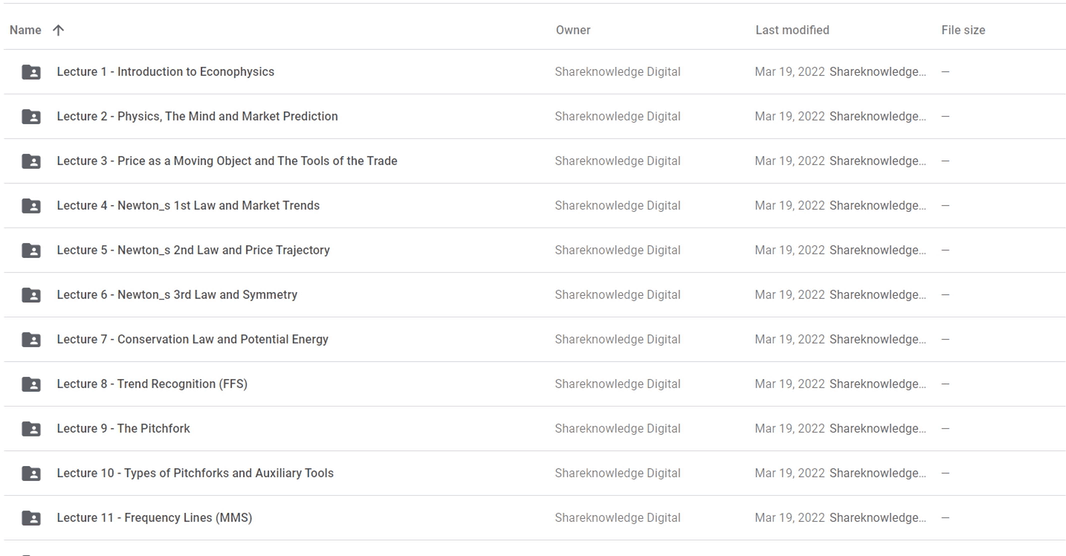Sort files by the Name column header
The image size is (1066, 556).
25,30
